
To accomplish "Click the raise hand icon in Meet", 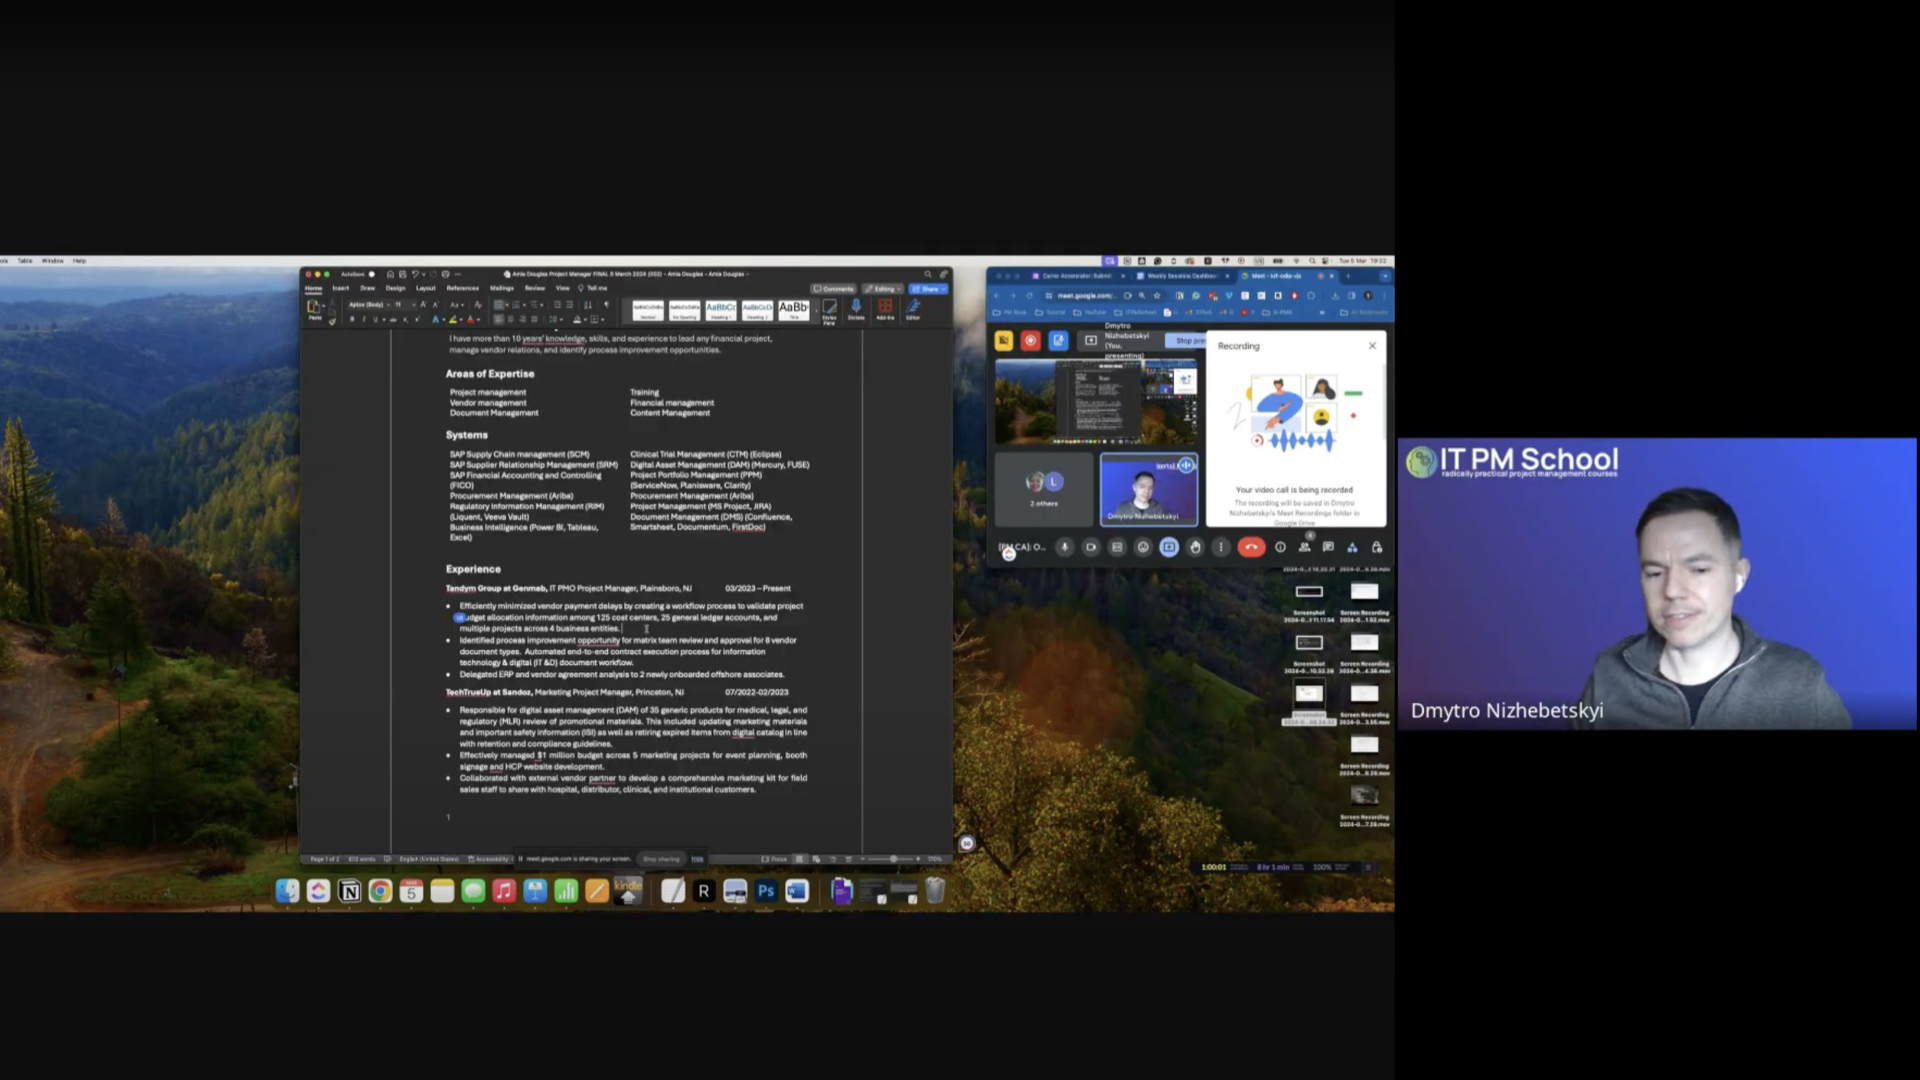I will click(1195, 547).
